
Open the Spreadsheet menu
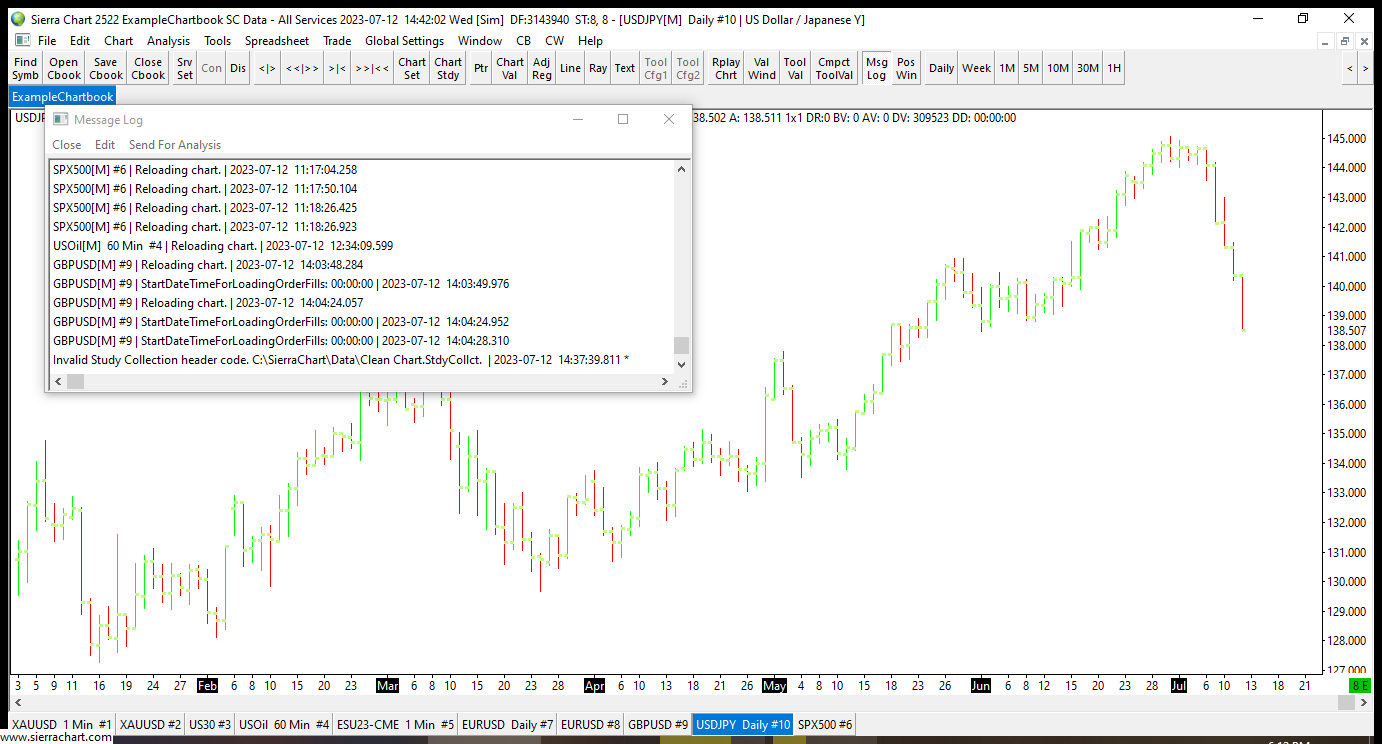click(277, 41)
